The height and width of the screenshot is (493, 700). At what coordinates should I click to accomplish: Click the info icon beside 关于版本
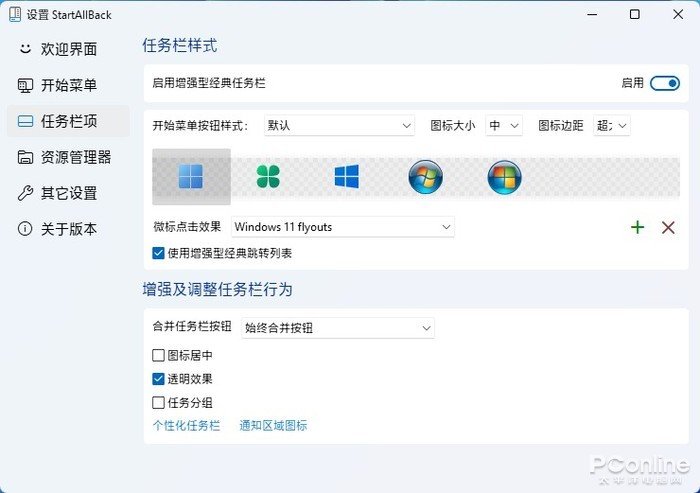point(25,229)
